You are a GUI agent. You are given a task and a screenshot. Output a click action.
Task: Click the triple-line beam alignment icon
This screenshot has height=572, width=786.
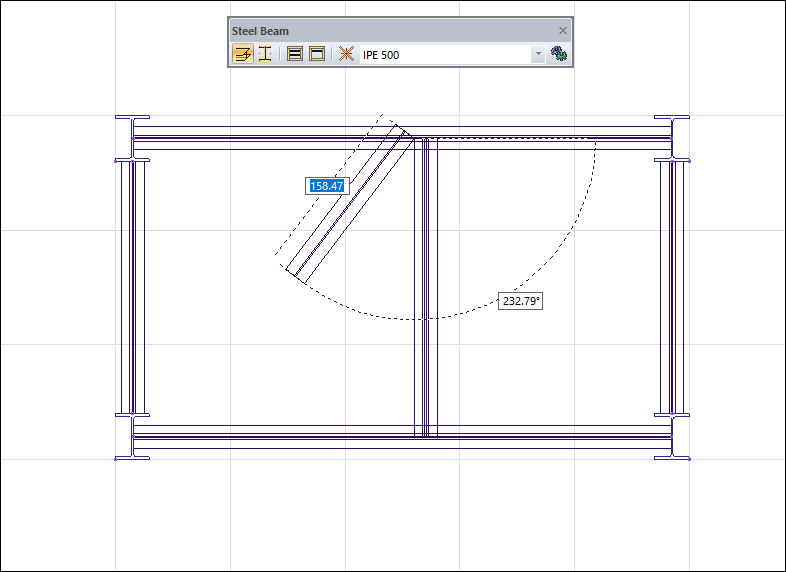[295, 54]
